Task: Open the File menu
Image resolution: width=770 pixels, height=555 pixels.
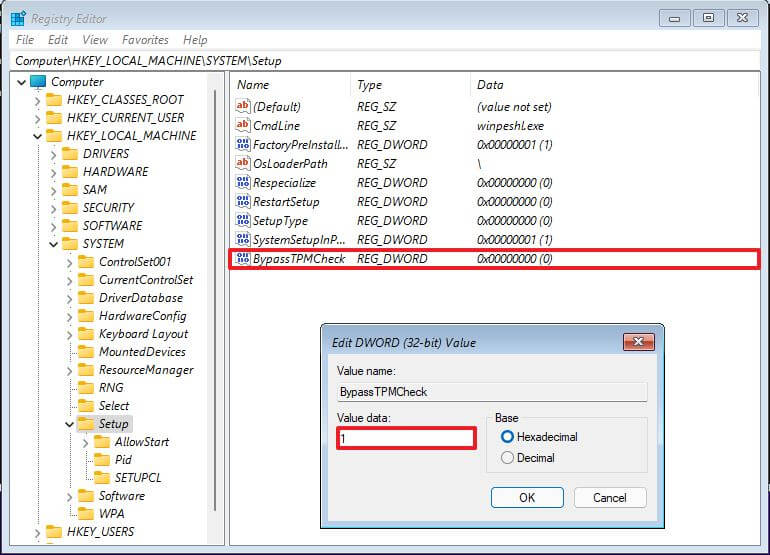Action: [x=25, y=40]
